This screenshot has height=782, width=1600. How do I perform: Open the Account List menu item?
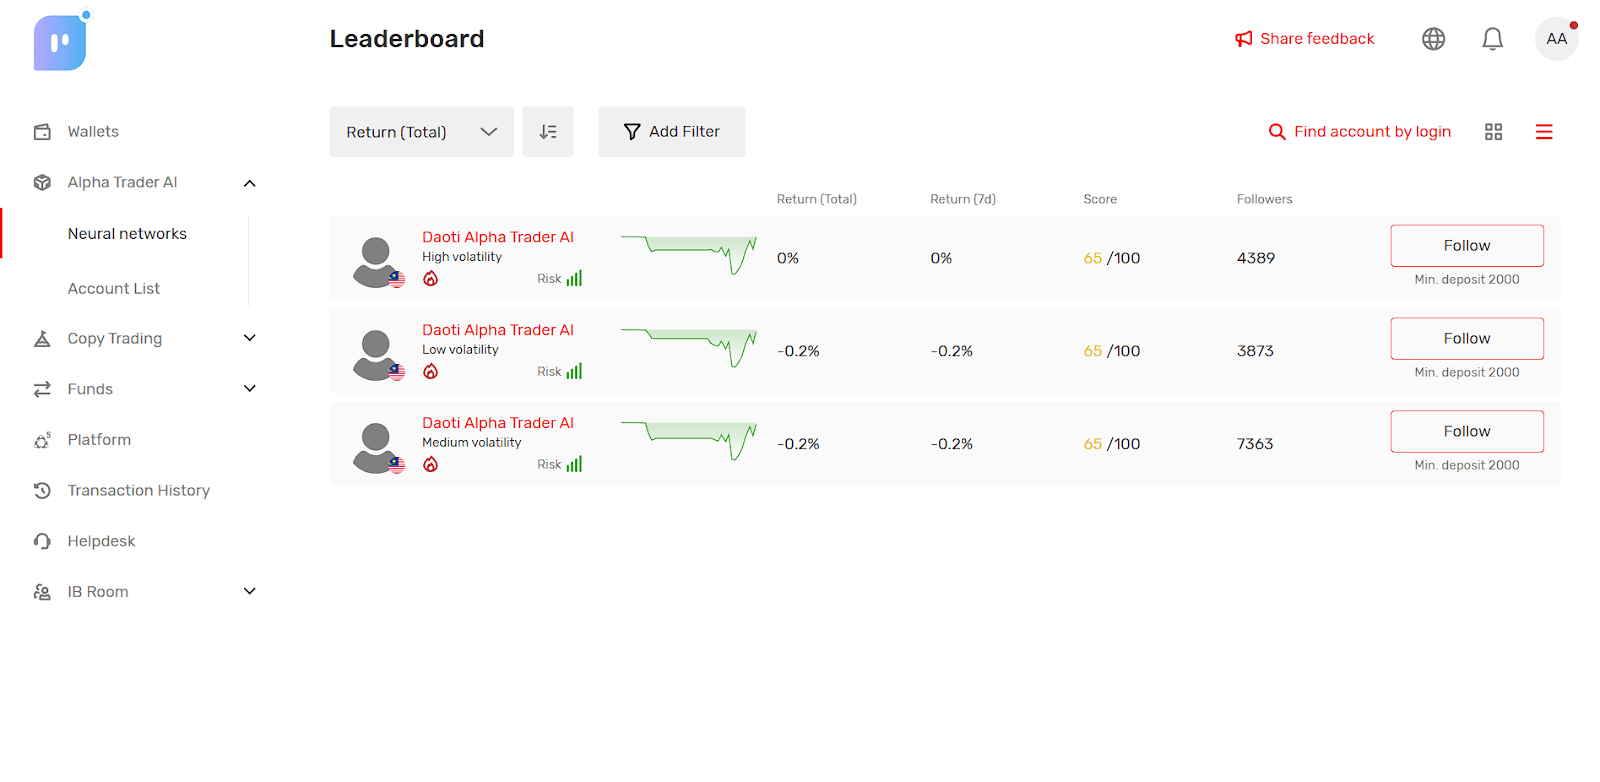113,289
